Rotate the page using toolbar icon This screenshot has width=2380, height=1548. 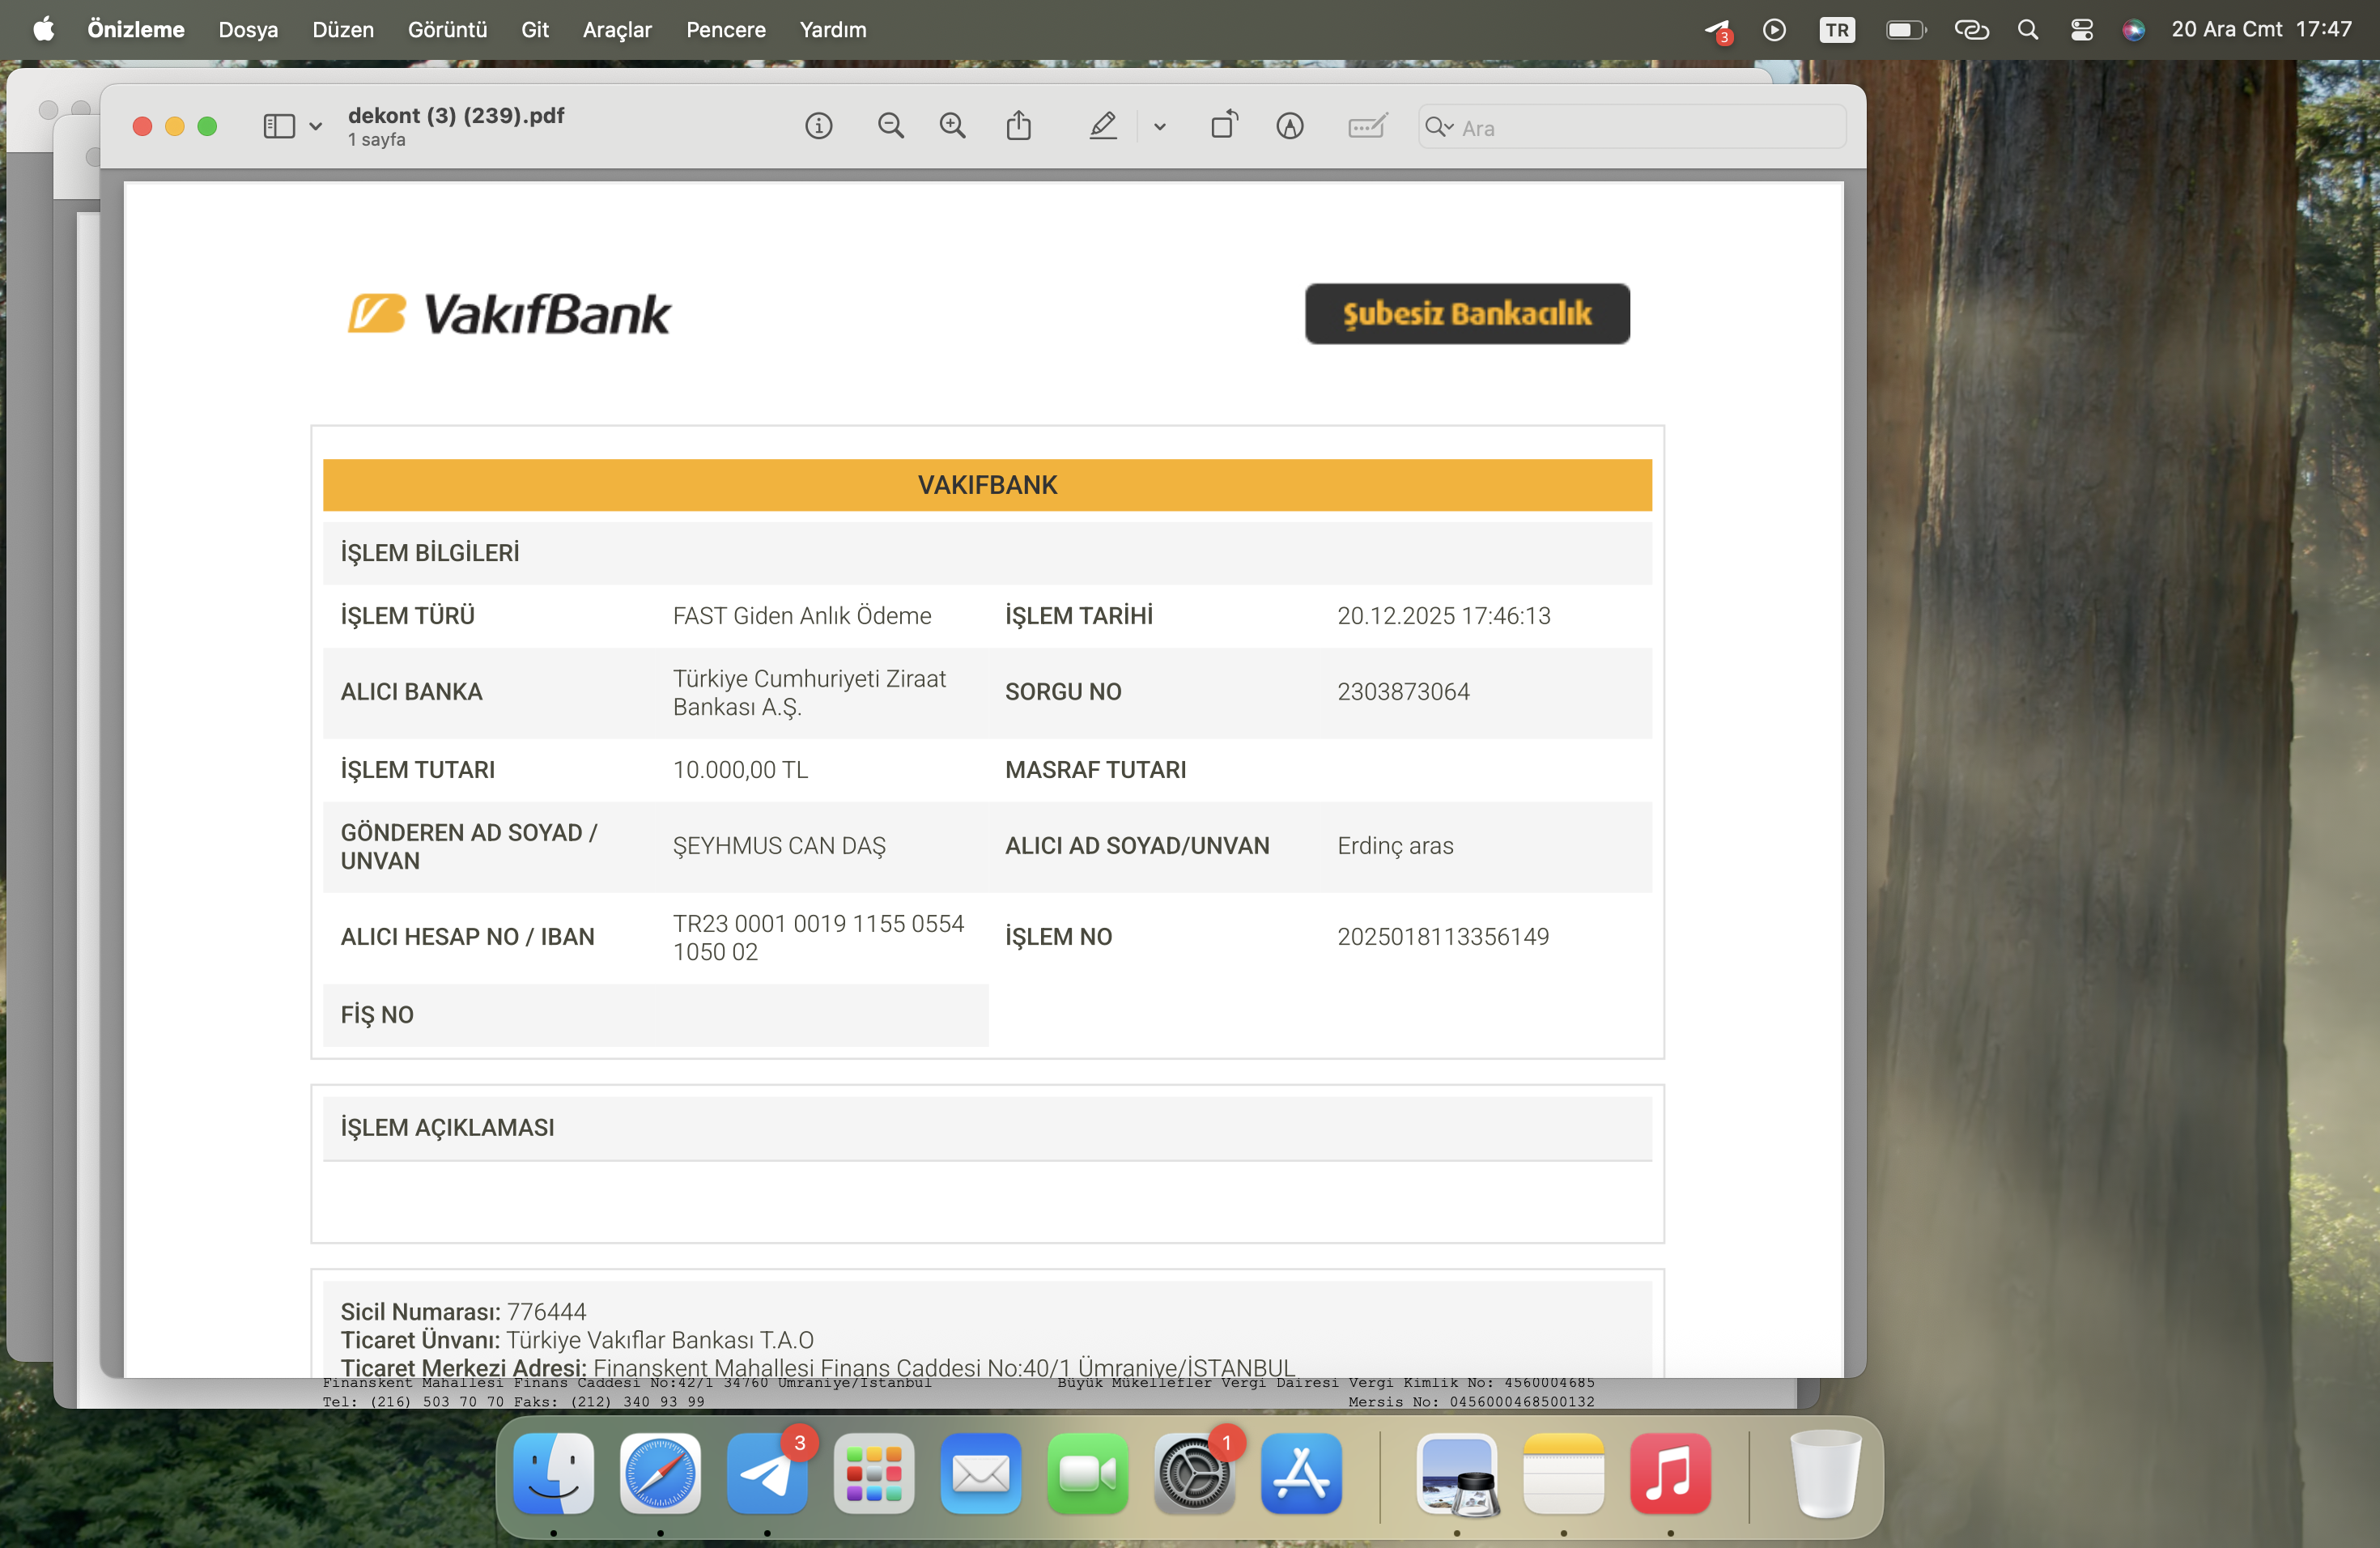(1224, 125)
